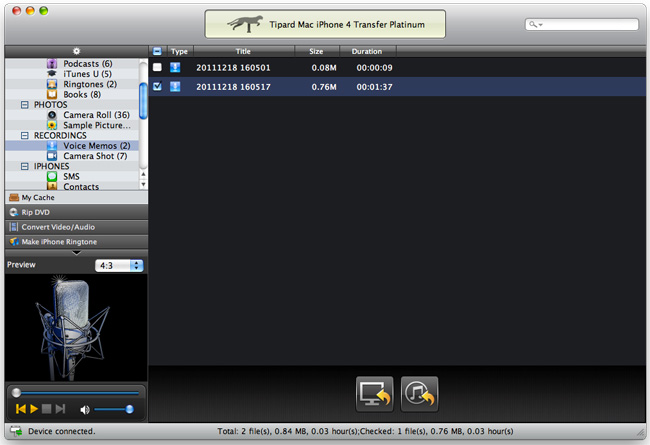Click the sidebar vertical scrollbar thumb
650x445 pixels.
tap(143, 101)
